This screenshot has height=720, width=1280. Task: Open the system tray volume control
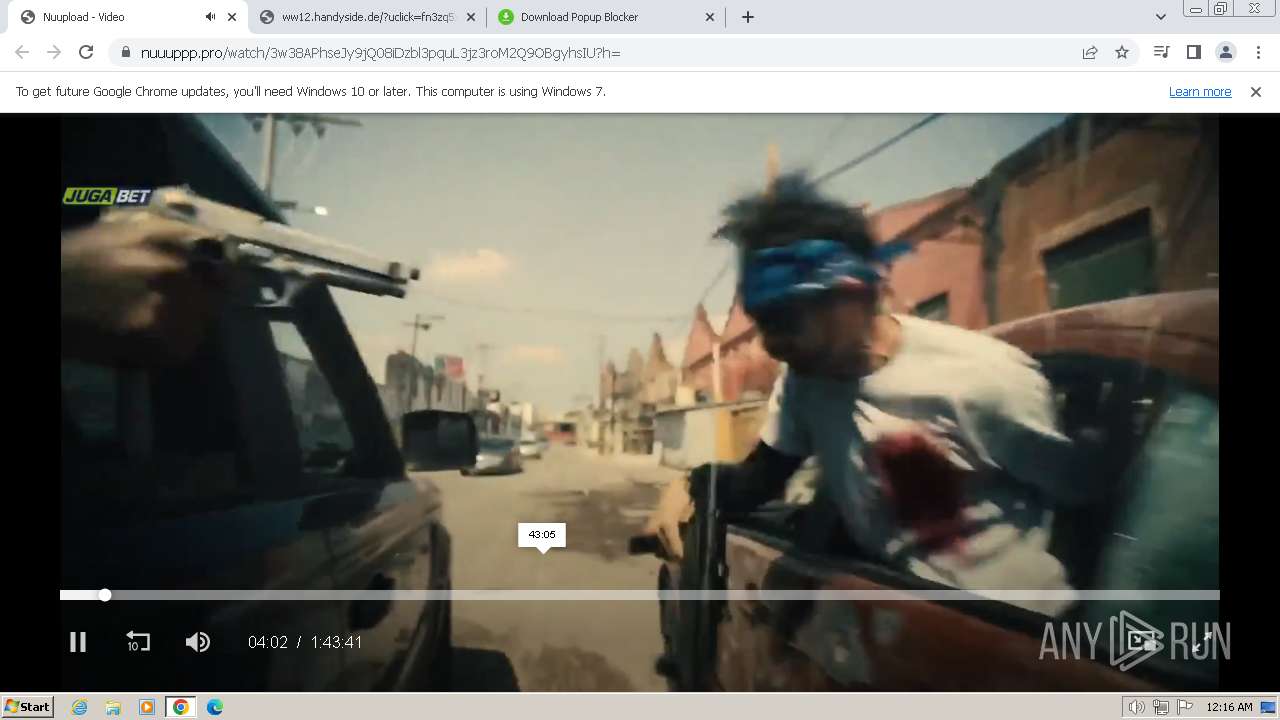(1136, 707)
